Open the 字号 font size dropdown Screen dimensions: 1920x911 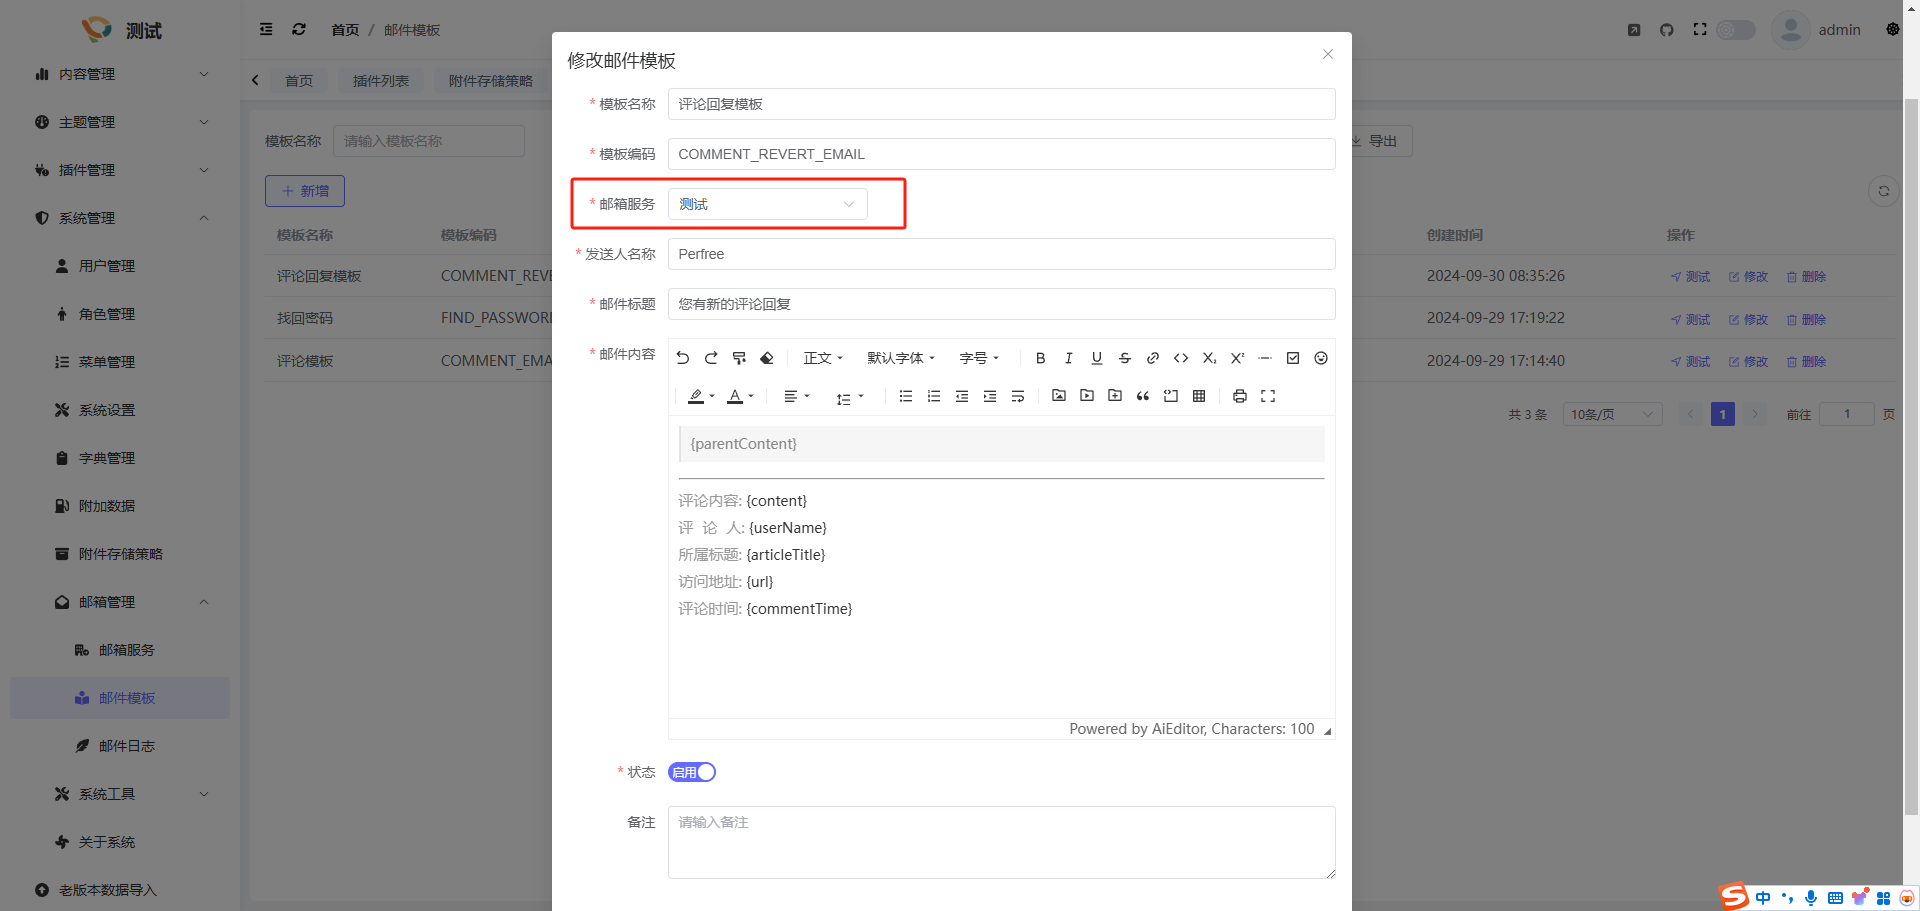click(979, 358)
